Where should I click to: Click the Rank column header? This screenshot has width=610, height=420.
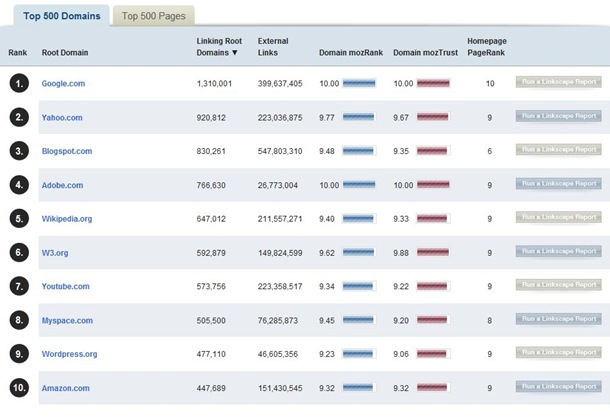(x=18, y=52)
